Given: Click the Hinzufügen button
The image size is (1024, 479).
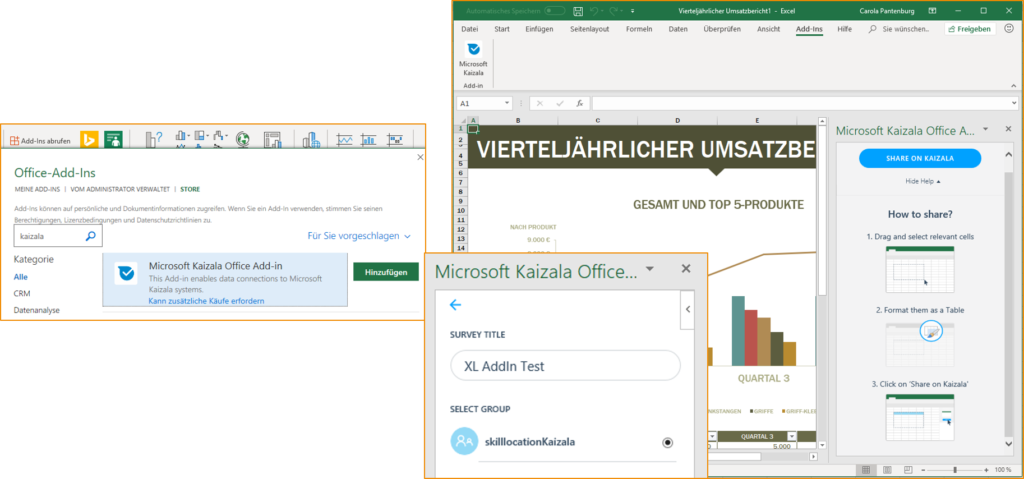Looking at the screenshot, I should point(386,272).
